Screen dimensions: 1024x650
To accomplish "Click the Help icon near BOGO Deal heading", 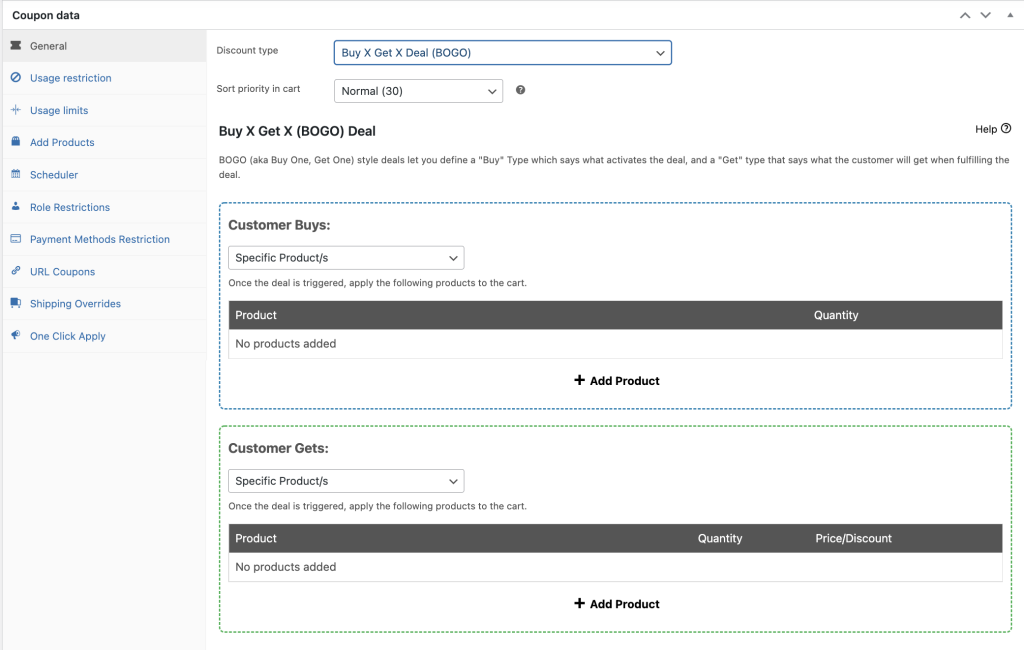I will (1007, 129).
